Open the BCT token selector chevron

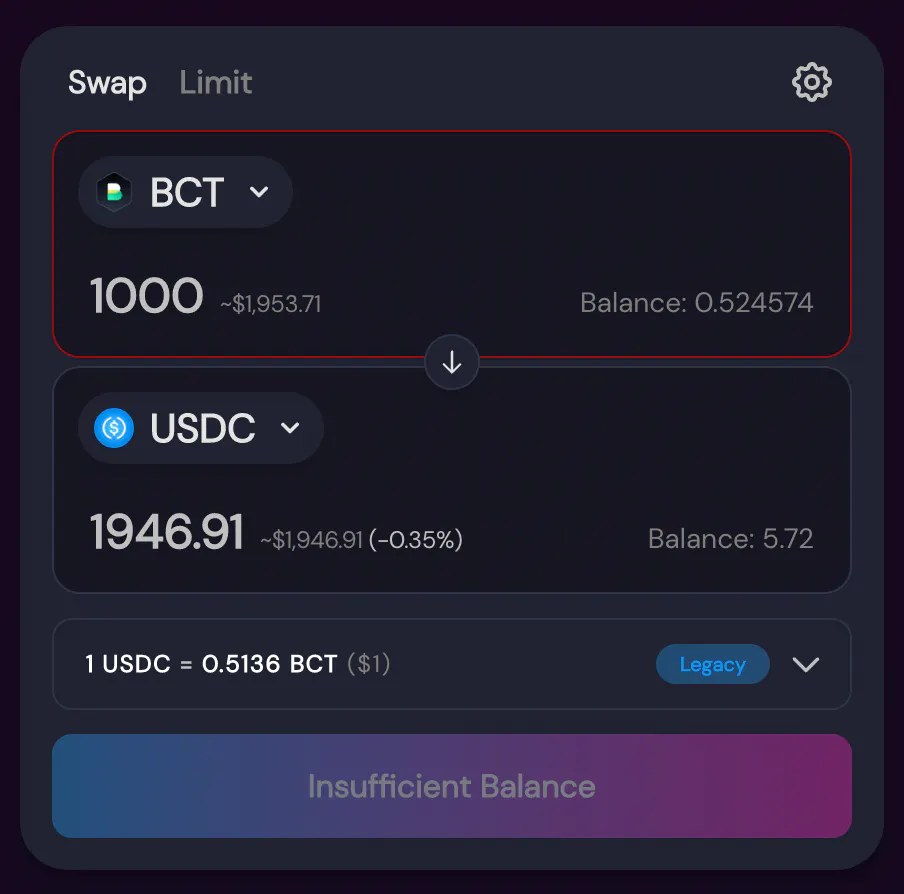point(259,192)
